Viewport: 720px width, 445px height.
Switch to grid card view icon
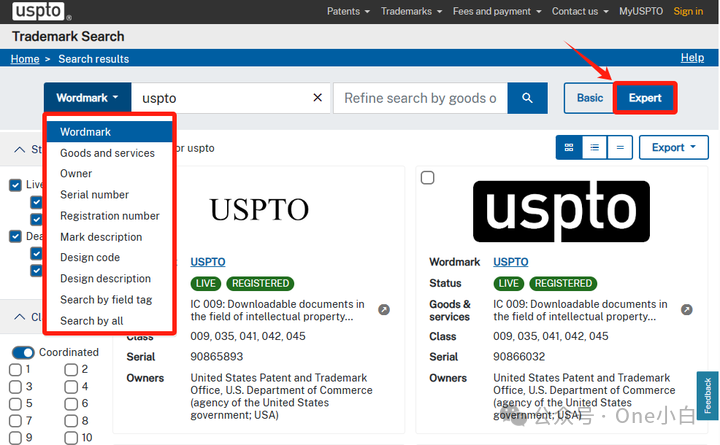pos(569,147)
